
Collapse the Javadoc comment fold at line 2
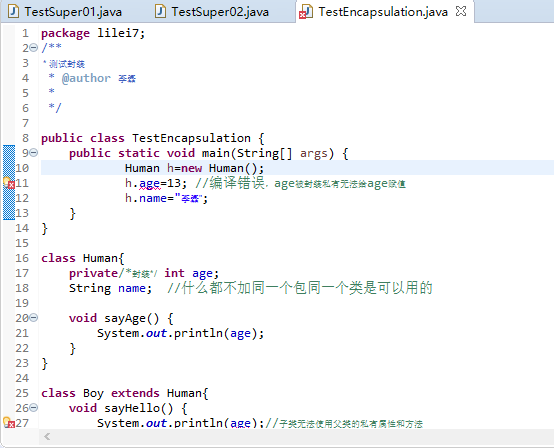pos(33,47)
